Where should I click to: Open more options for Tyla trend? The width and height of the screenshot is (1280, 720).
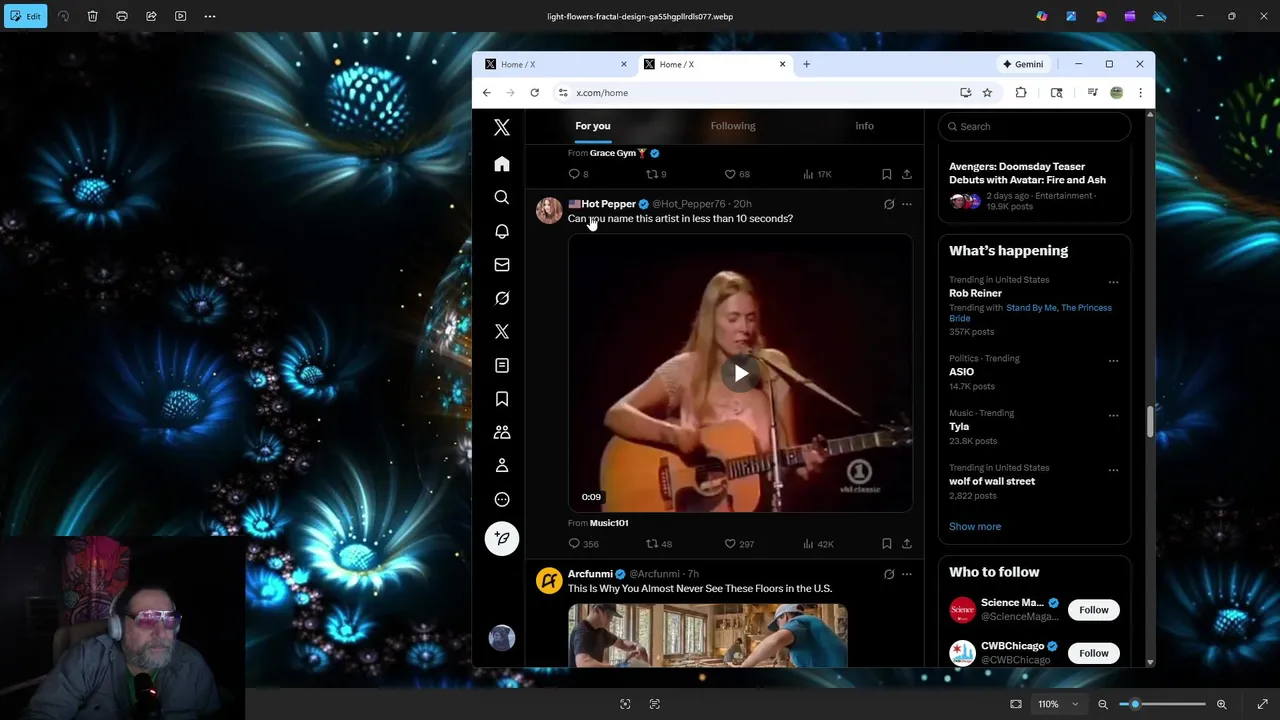point(1113,415)
